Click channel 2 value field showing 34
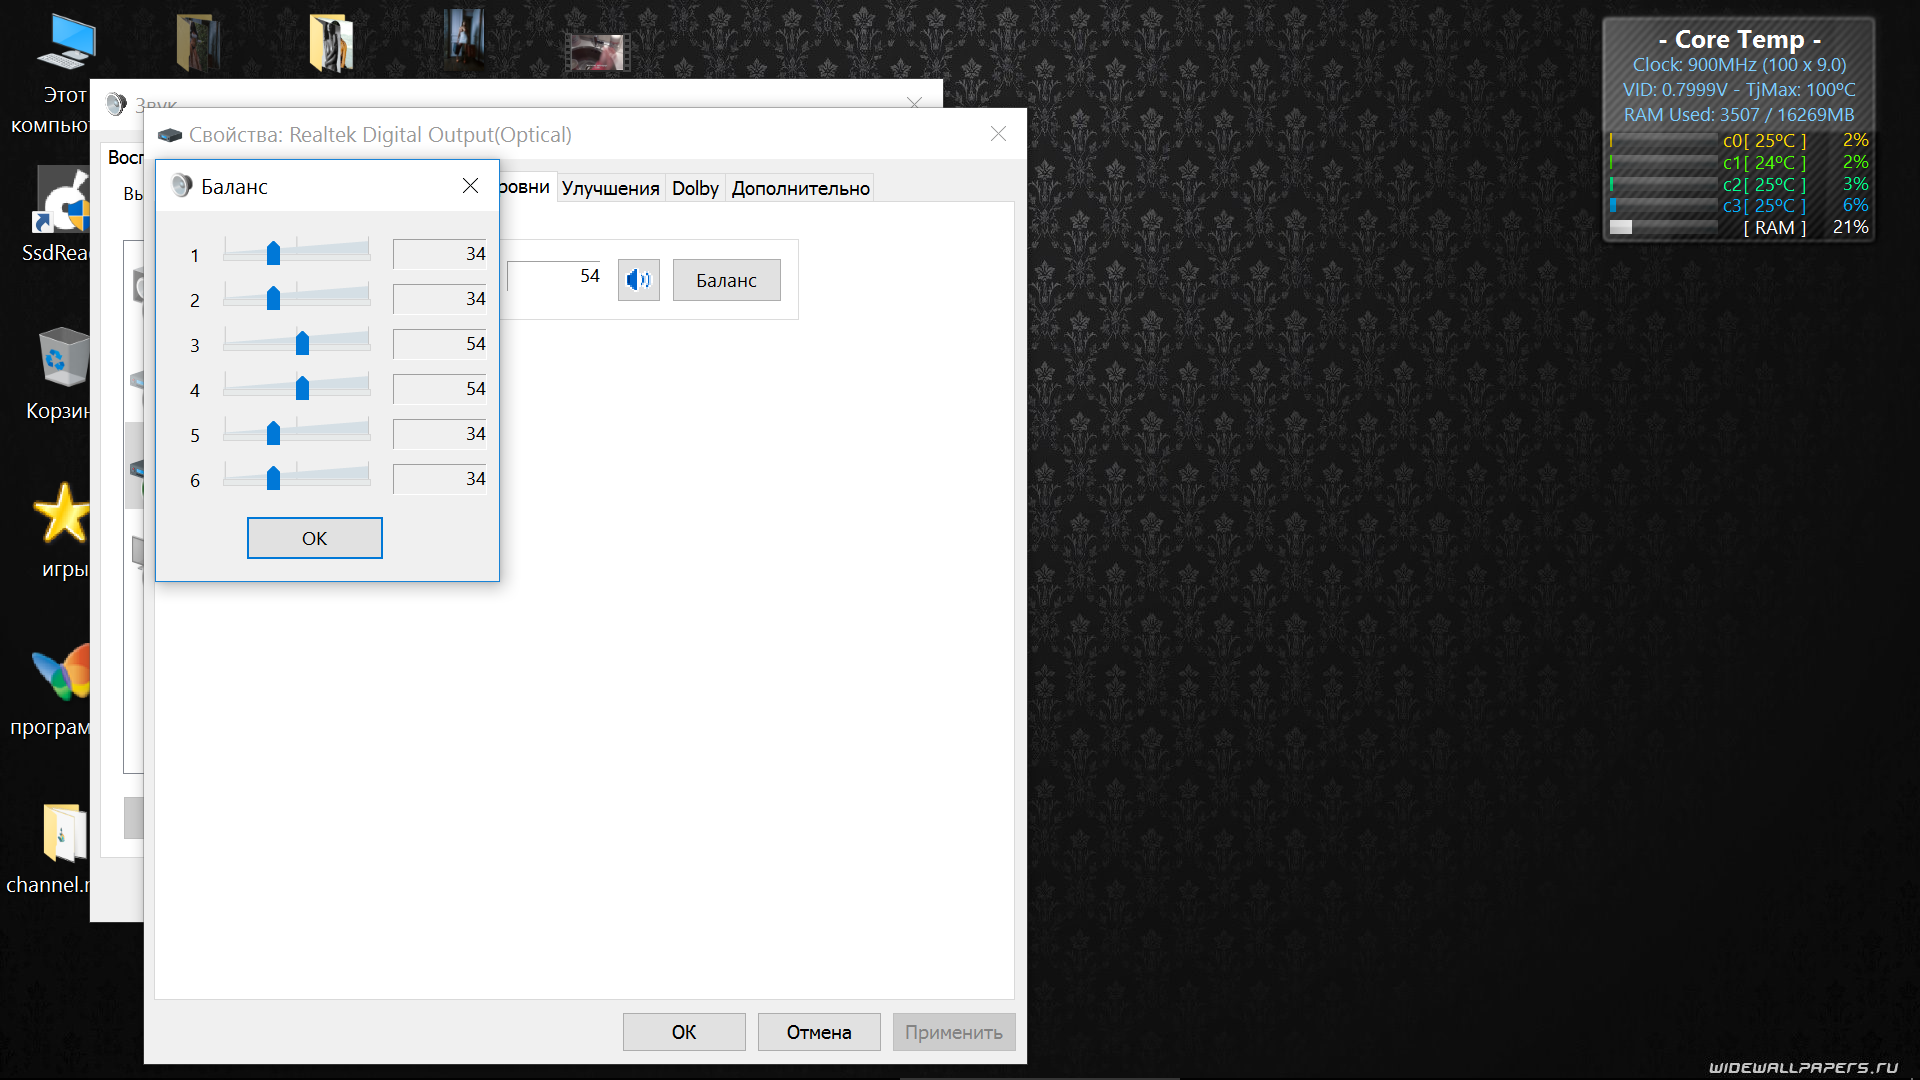This screenshot has height=1080, width=1920. 439,299
